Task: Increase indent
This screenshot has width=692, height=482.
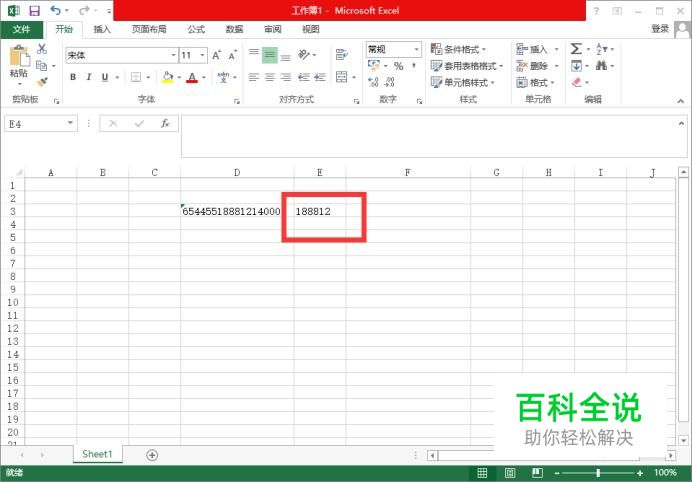Action: (x=320, y=78)
